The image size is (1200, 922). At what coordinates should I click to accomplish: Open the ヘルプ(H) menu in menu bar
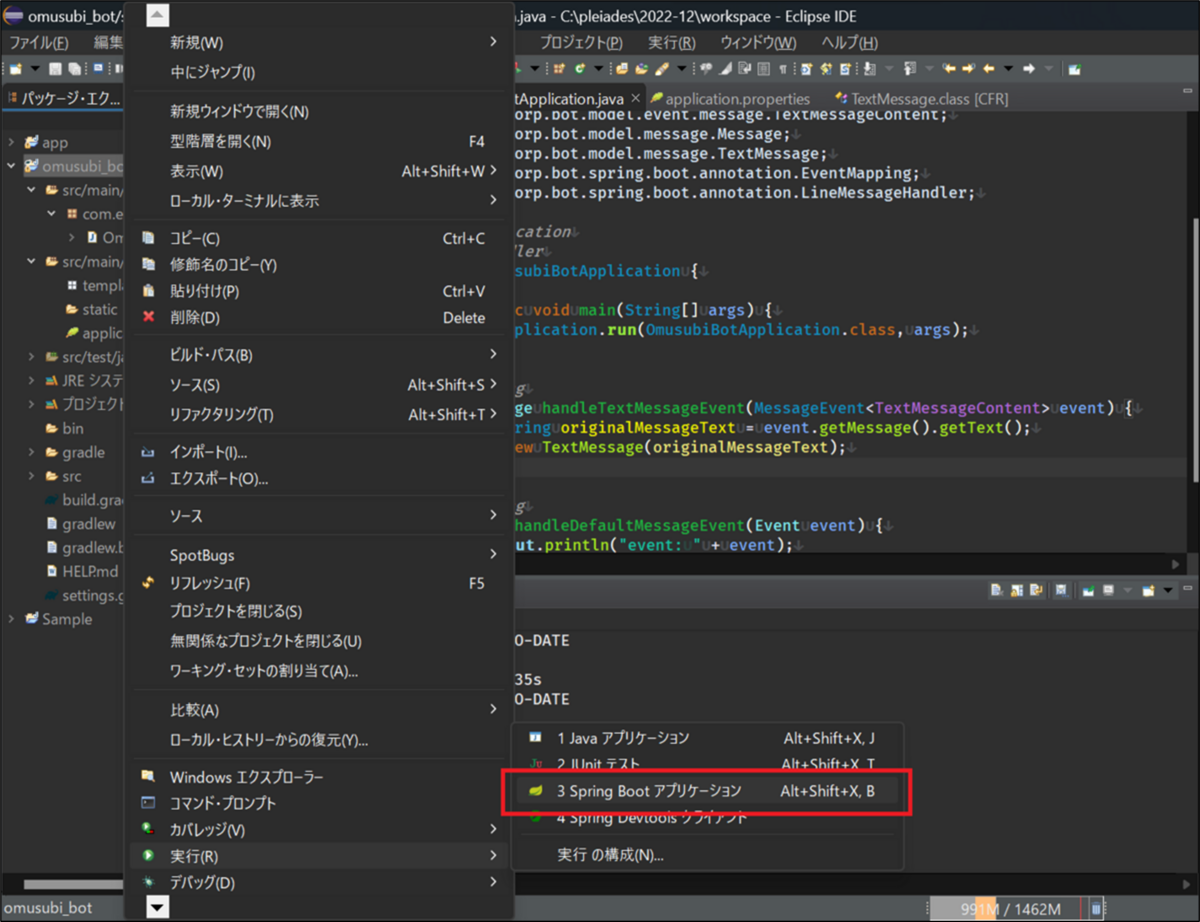click(849, 42)
